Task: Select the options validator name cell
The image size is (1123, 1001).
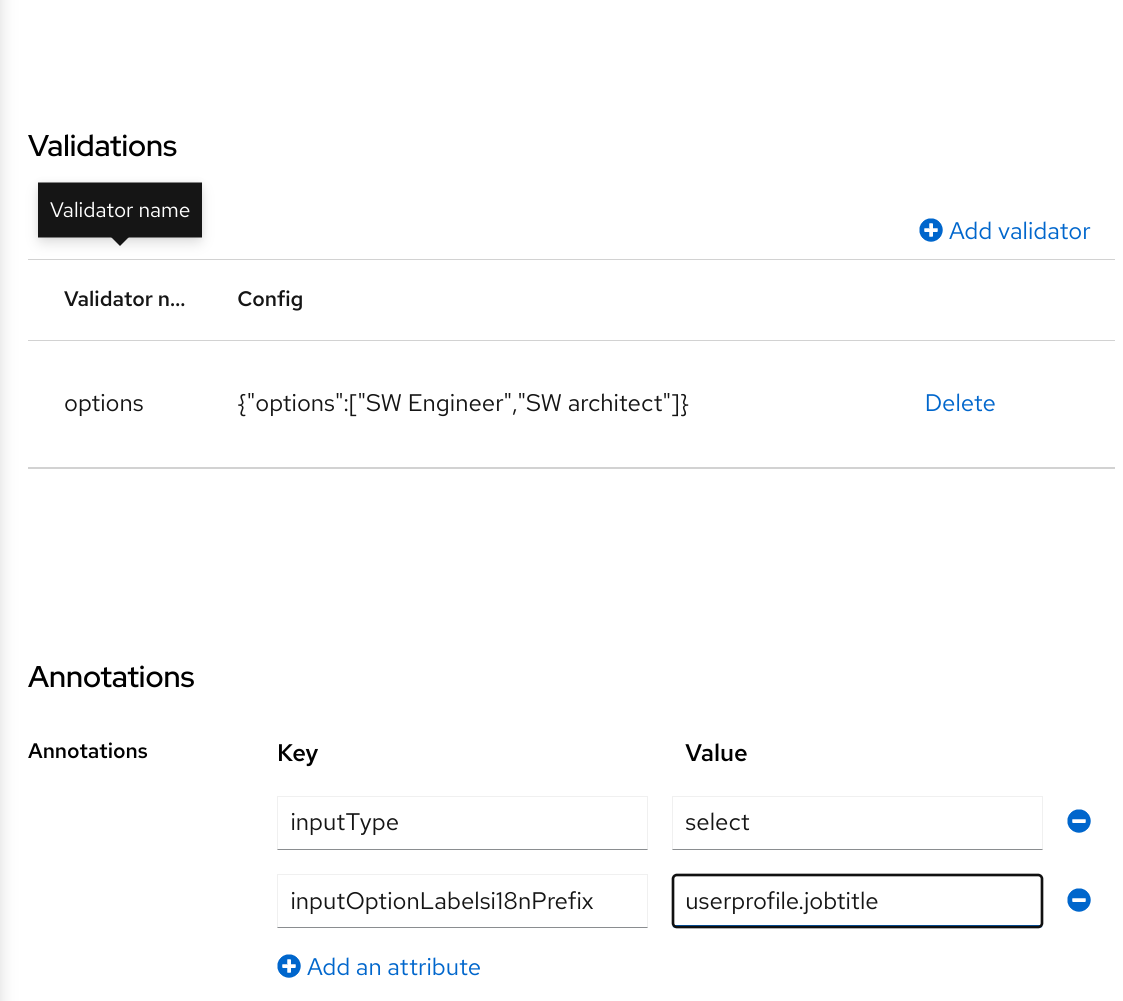Action: [x=103, y=403]
